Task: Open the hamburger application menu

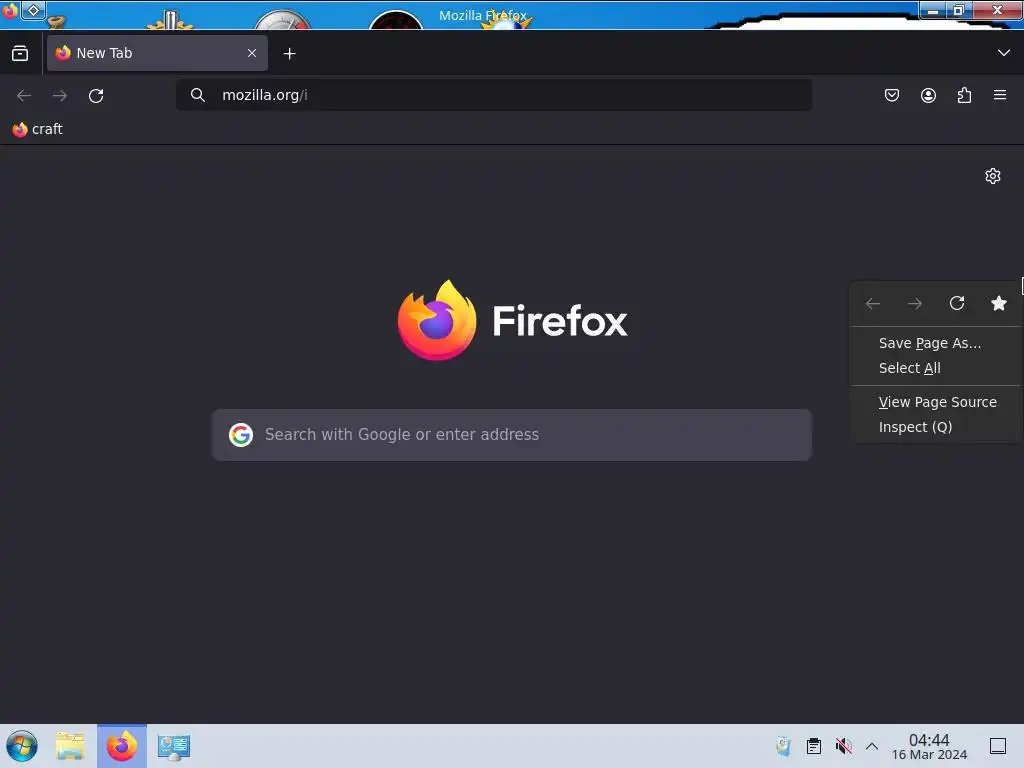Action: tap(1000, 95)
